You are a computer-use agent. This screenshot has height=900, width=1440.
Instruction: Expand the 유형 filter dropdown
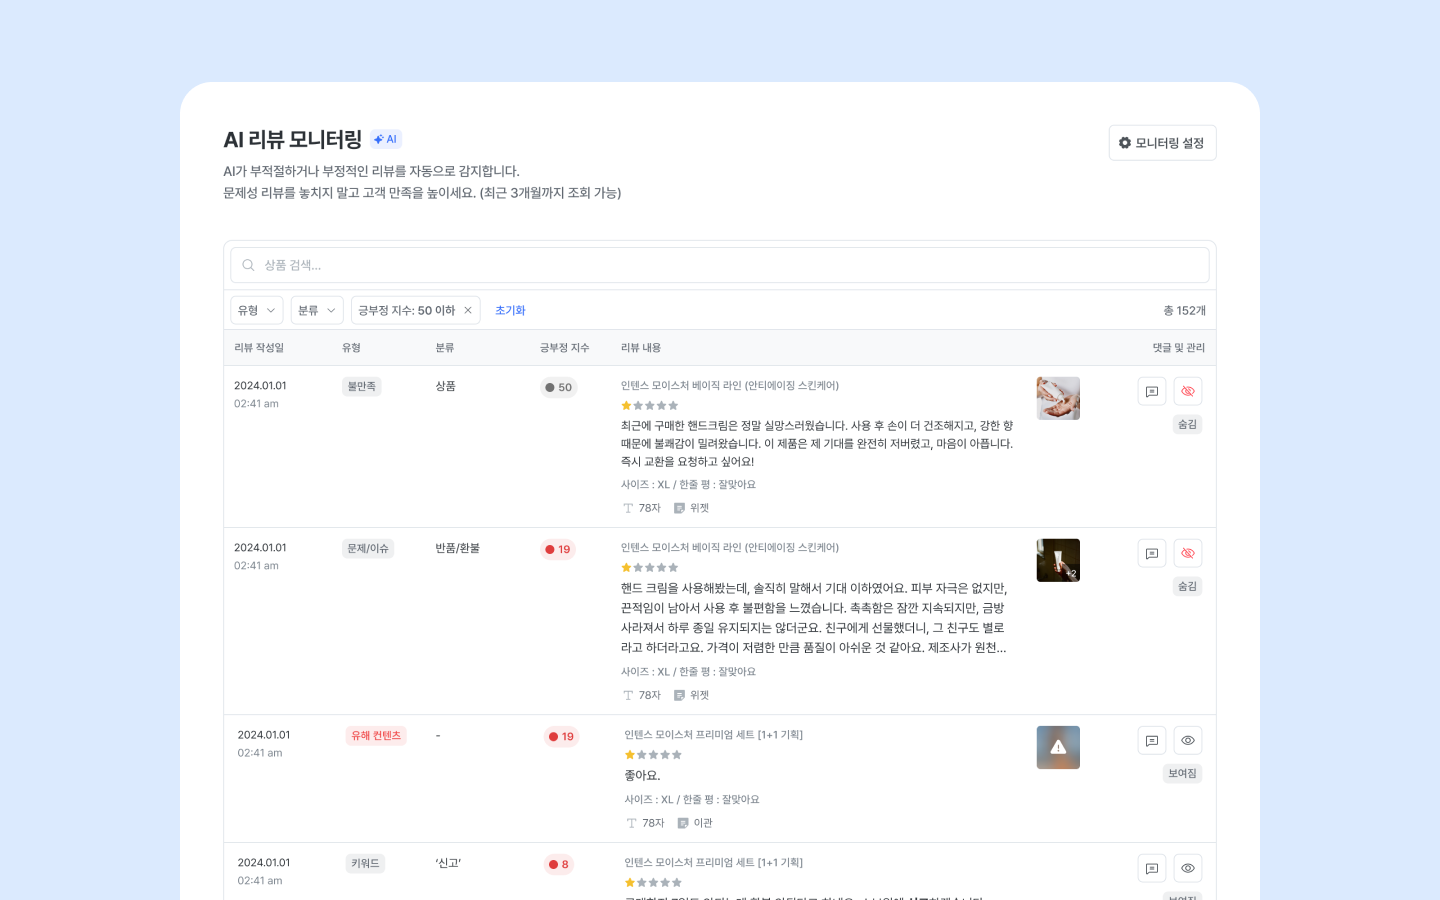click(x=257, y=310)
